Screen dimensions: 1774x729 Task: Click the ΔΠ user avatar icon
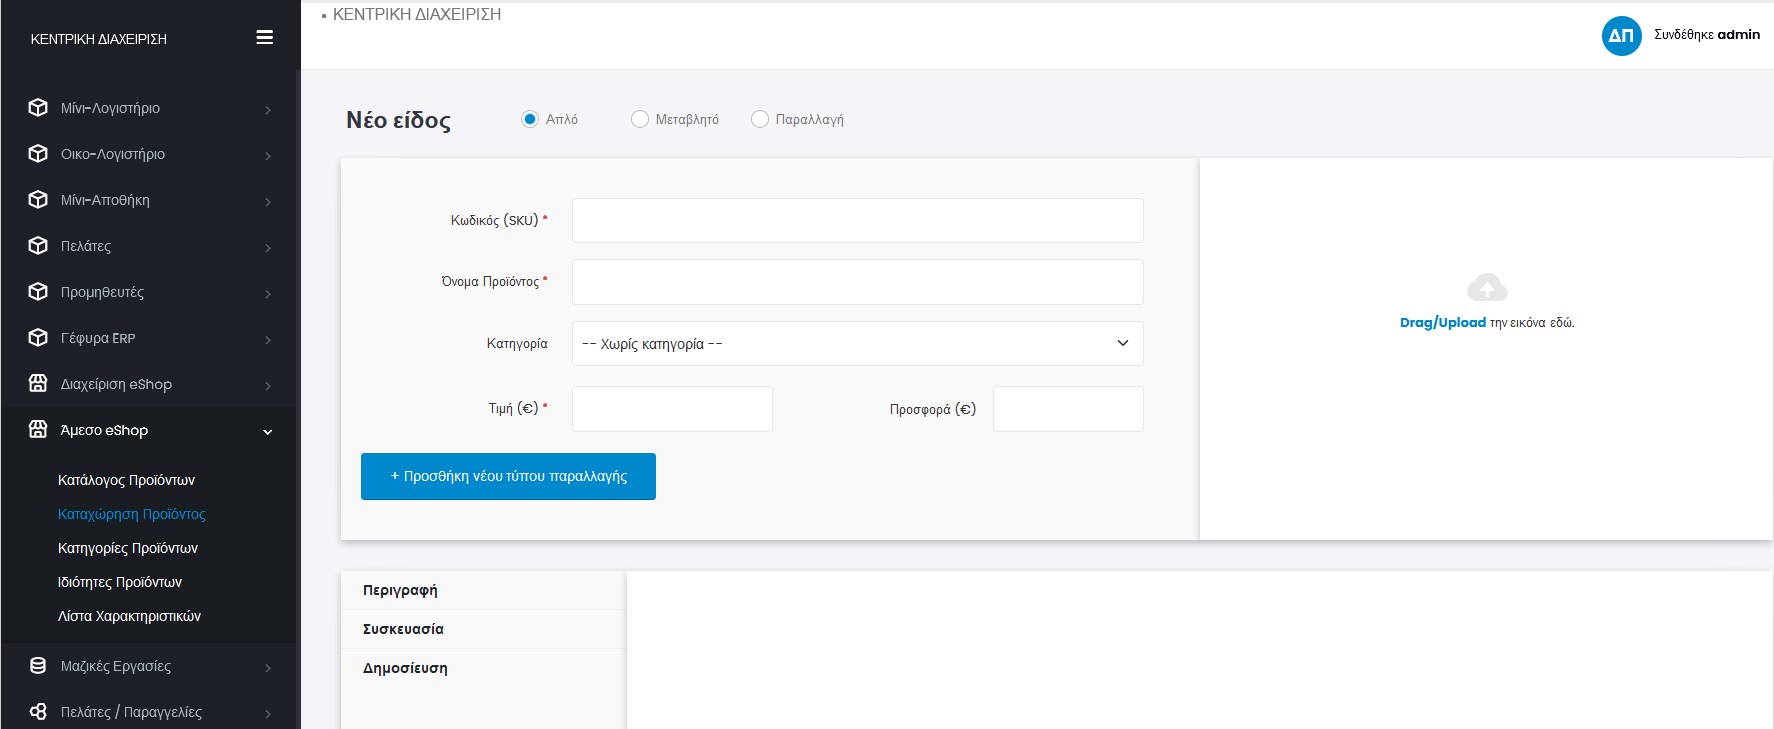pyautogui.click(x=1621, y=36)
